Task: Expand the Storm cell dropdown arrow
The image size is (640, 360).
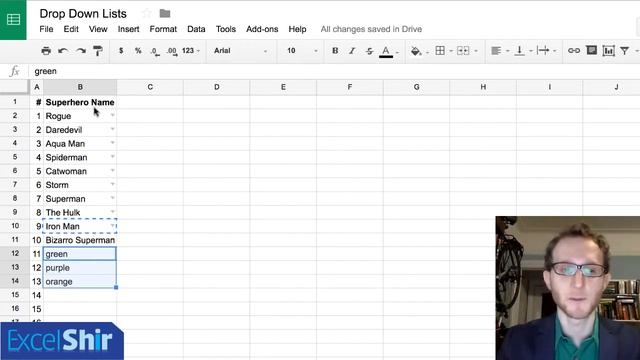Action: tap(112, 184)
